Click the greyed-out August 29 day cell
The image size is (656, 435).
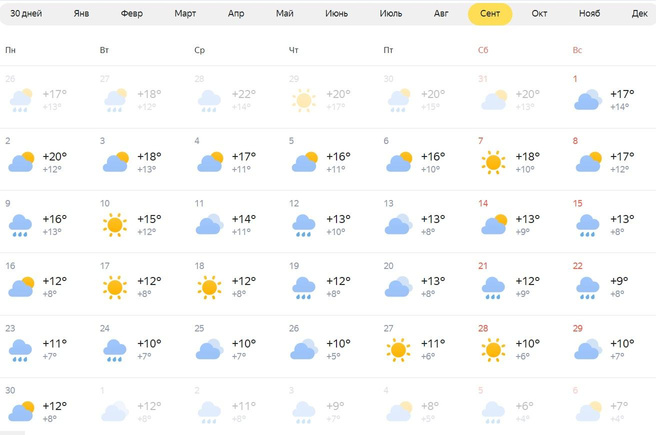(326, 96)
